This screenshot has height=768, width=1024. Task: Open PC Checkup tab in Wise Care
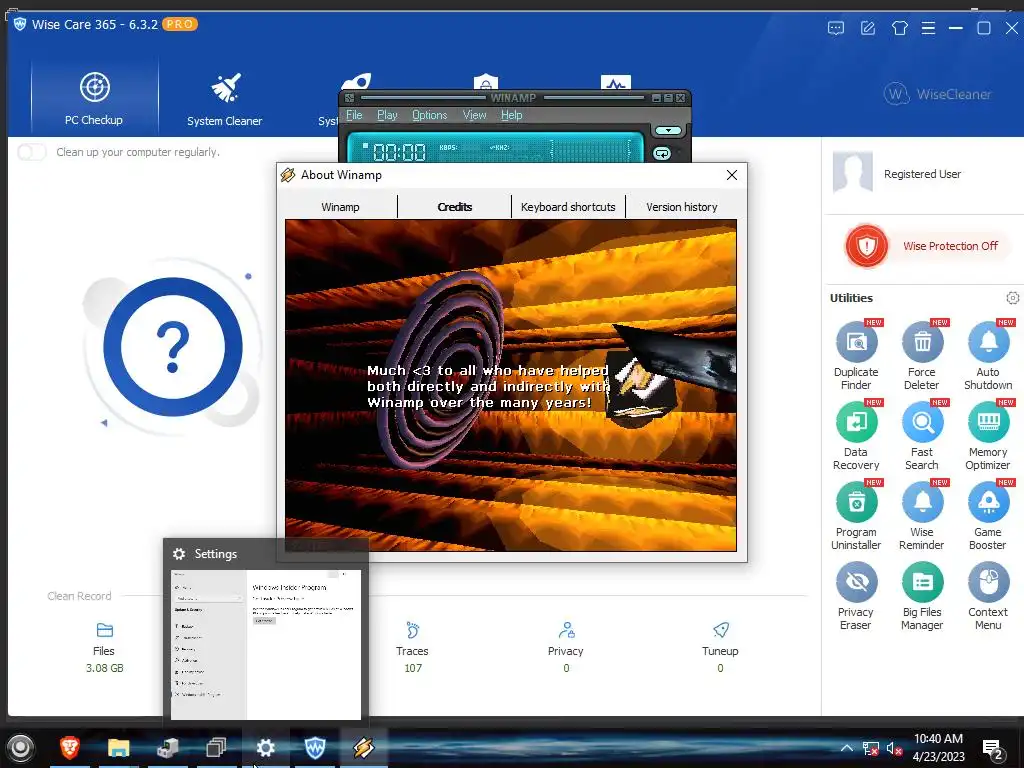coord(94,98)
